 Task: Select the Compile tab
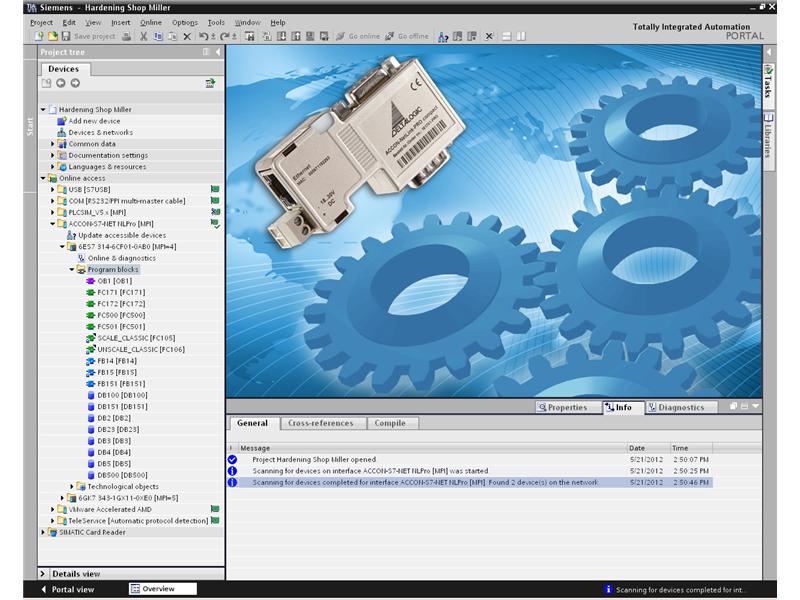tap(390, 423)
